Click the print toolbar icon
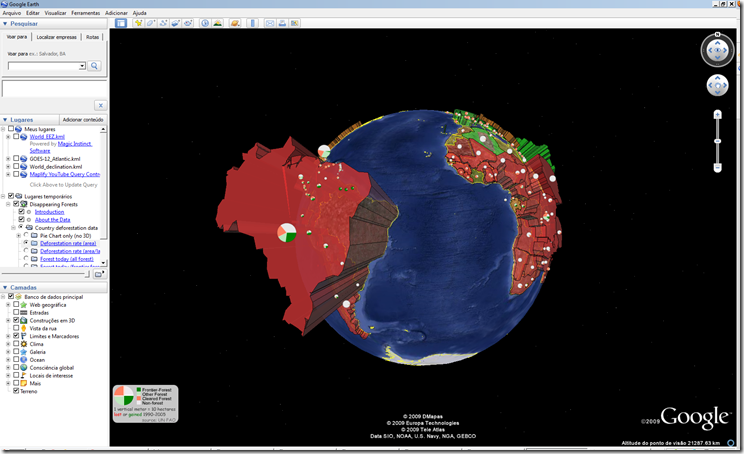 coord(282,23)
